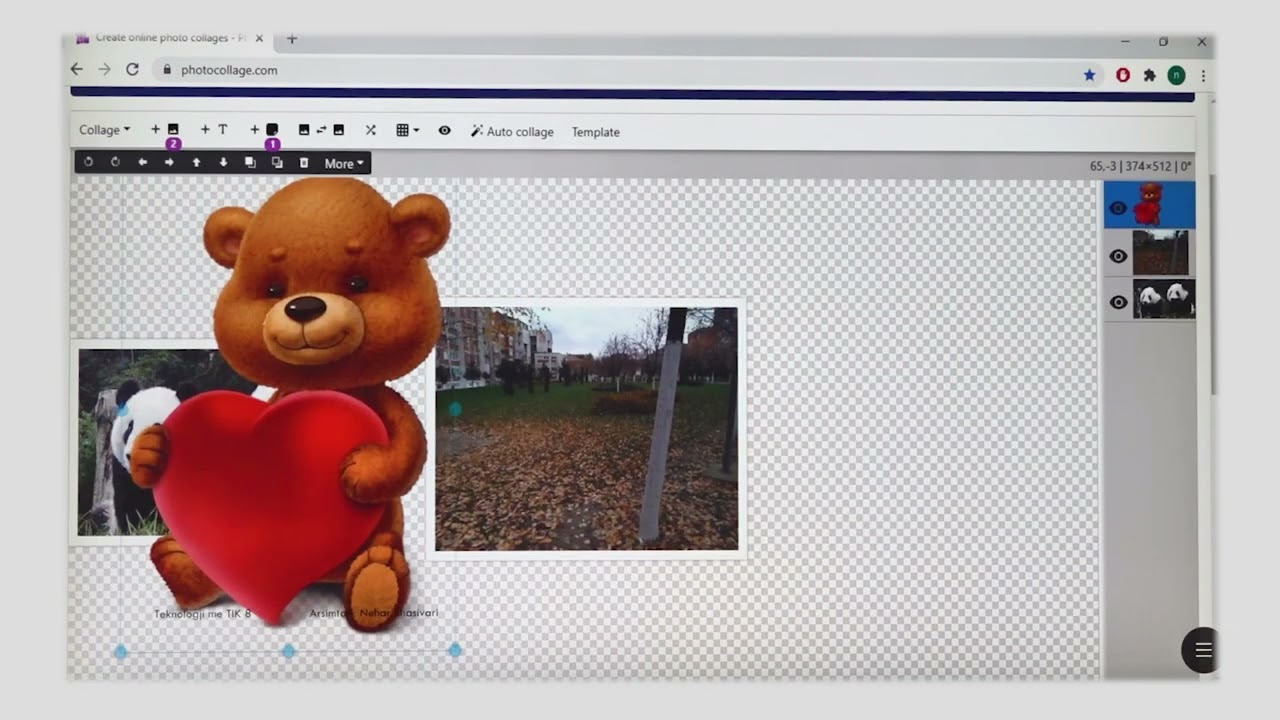Add a sticker or shape element
1280x720 pixels.
coord(264,130)
